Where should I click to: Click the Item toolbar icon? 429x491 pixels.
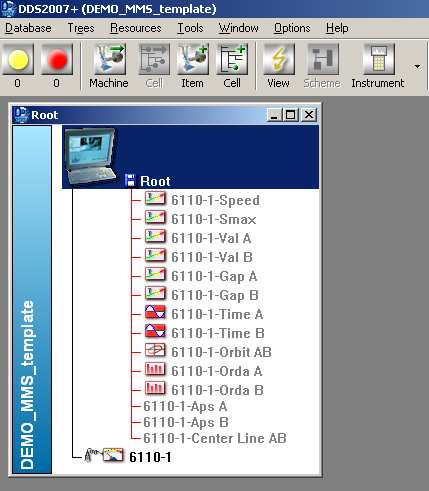(193, 59)
